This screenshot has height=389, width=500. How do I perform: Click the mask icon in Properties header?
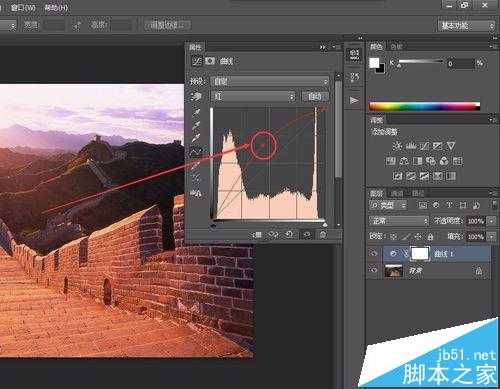pos(210,61)
